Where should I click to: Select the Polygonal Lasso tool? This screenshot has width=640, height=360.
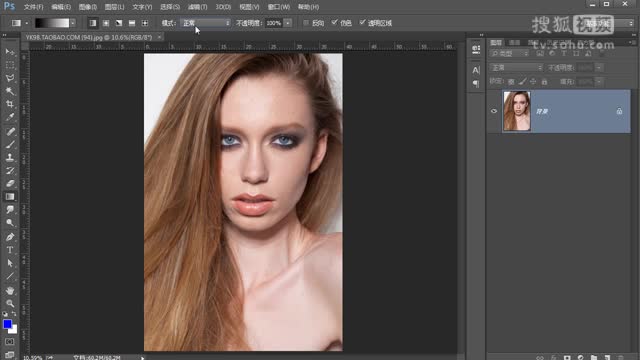click(x=10, y=78)
